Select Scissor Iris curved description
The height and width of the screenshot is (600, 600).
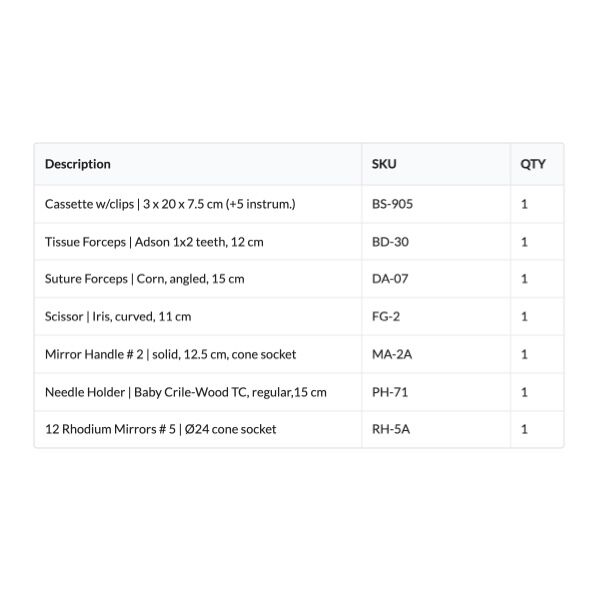point(118,317)
